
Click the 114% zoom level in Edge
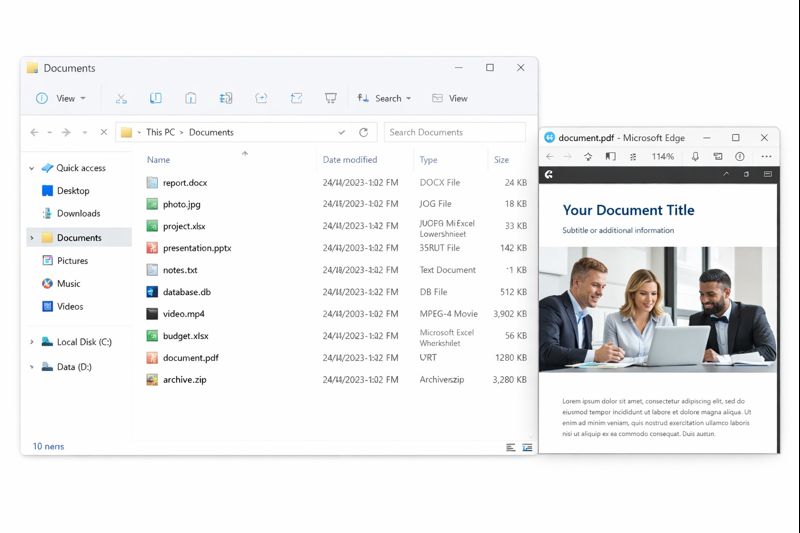(662, 157)
